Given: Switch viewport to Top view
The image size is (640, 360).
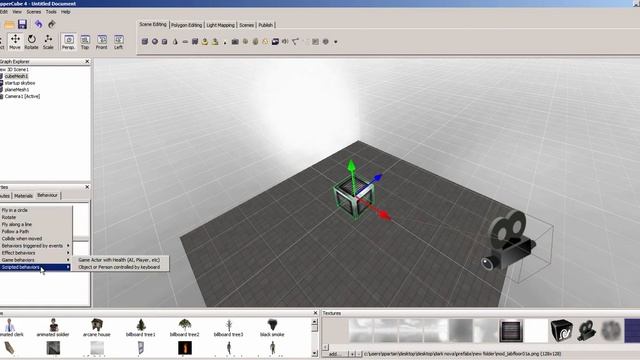Looking at the screenshot, I should coord(85,42).
